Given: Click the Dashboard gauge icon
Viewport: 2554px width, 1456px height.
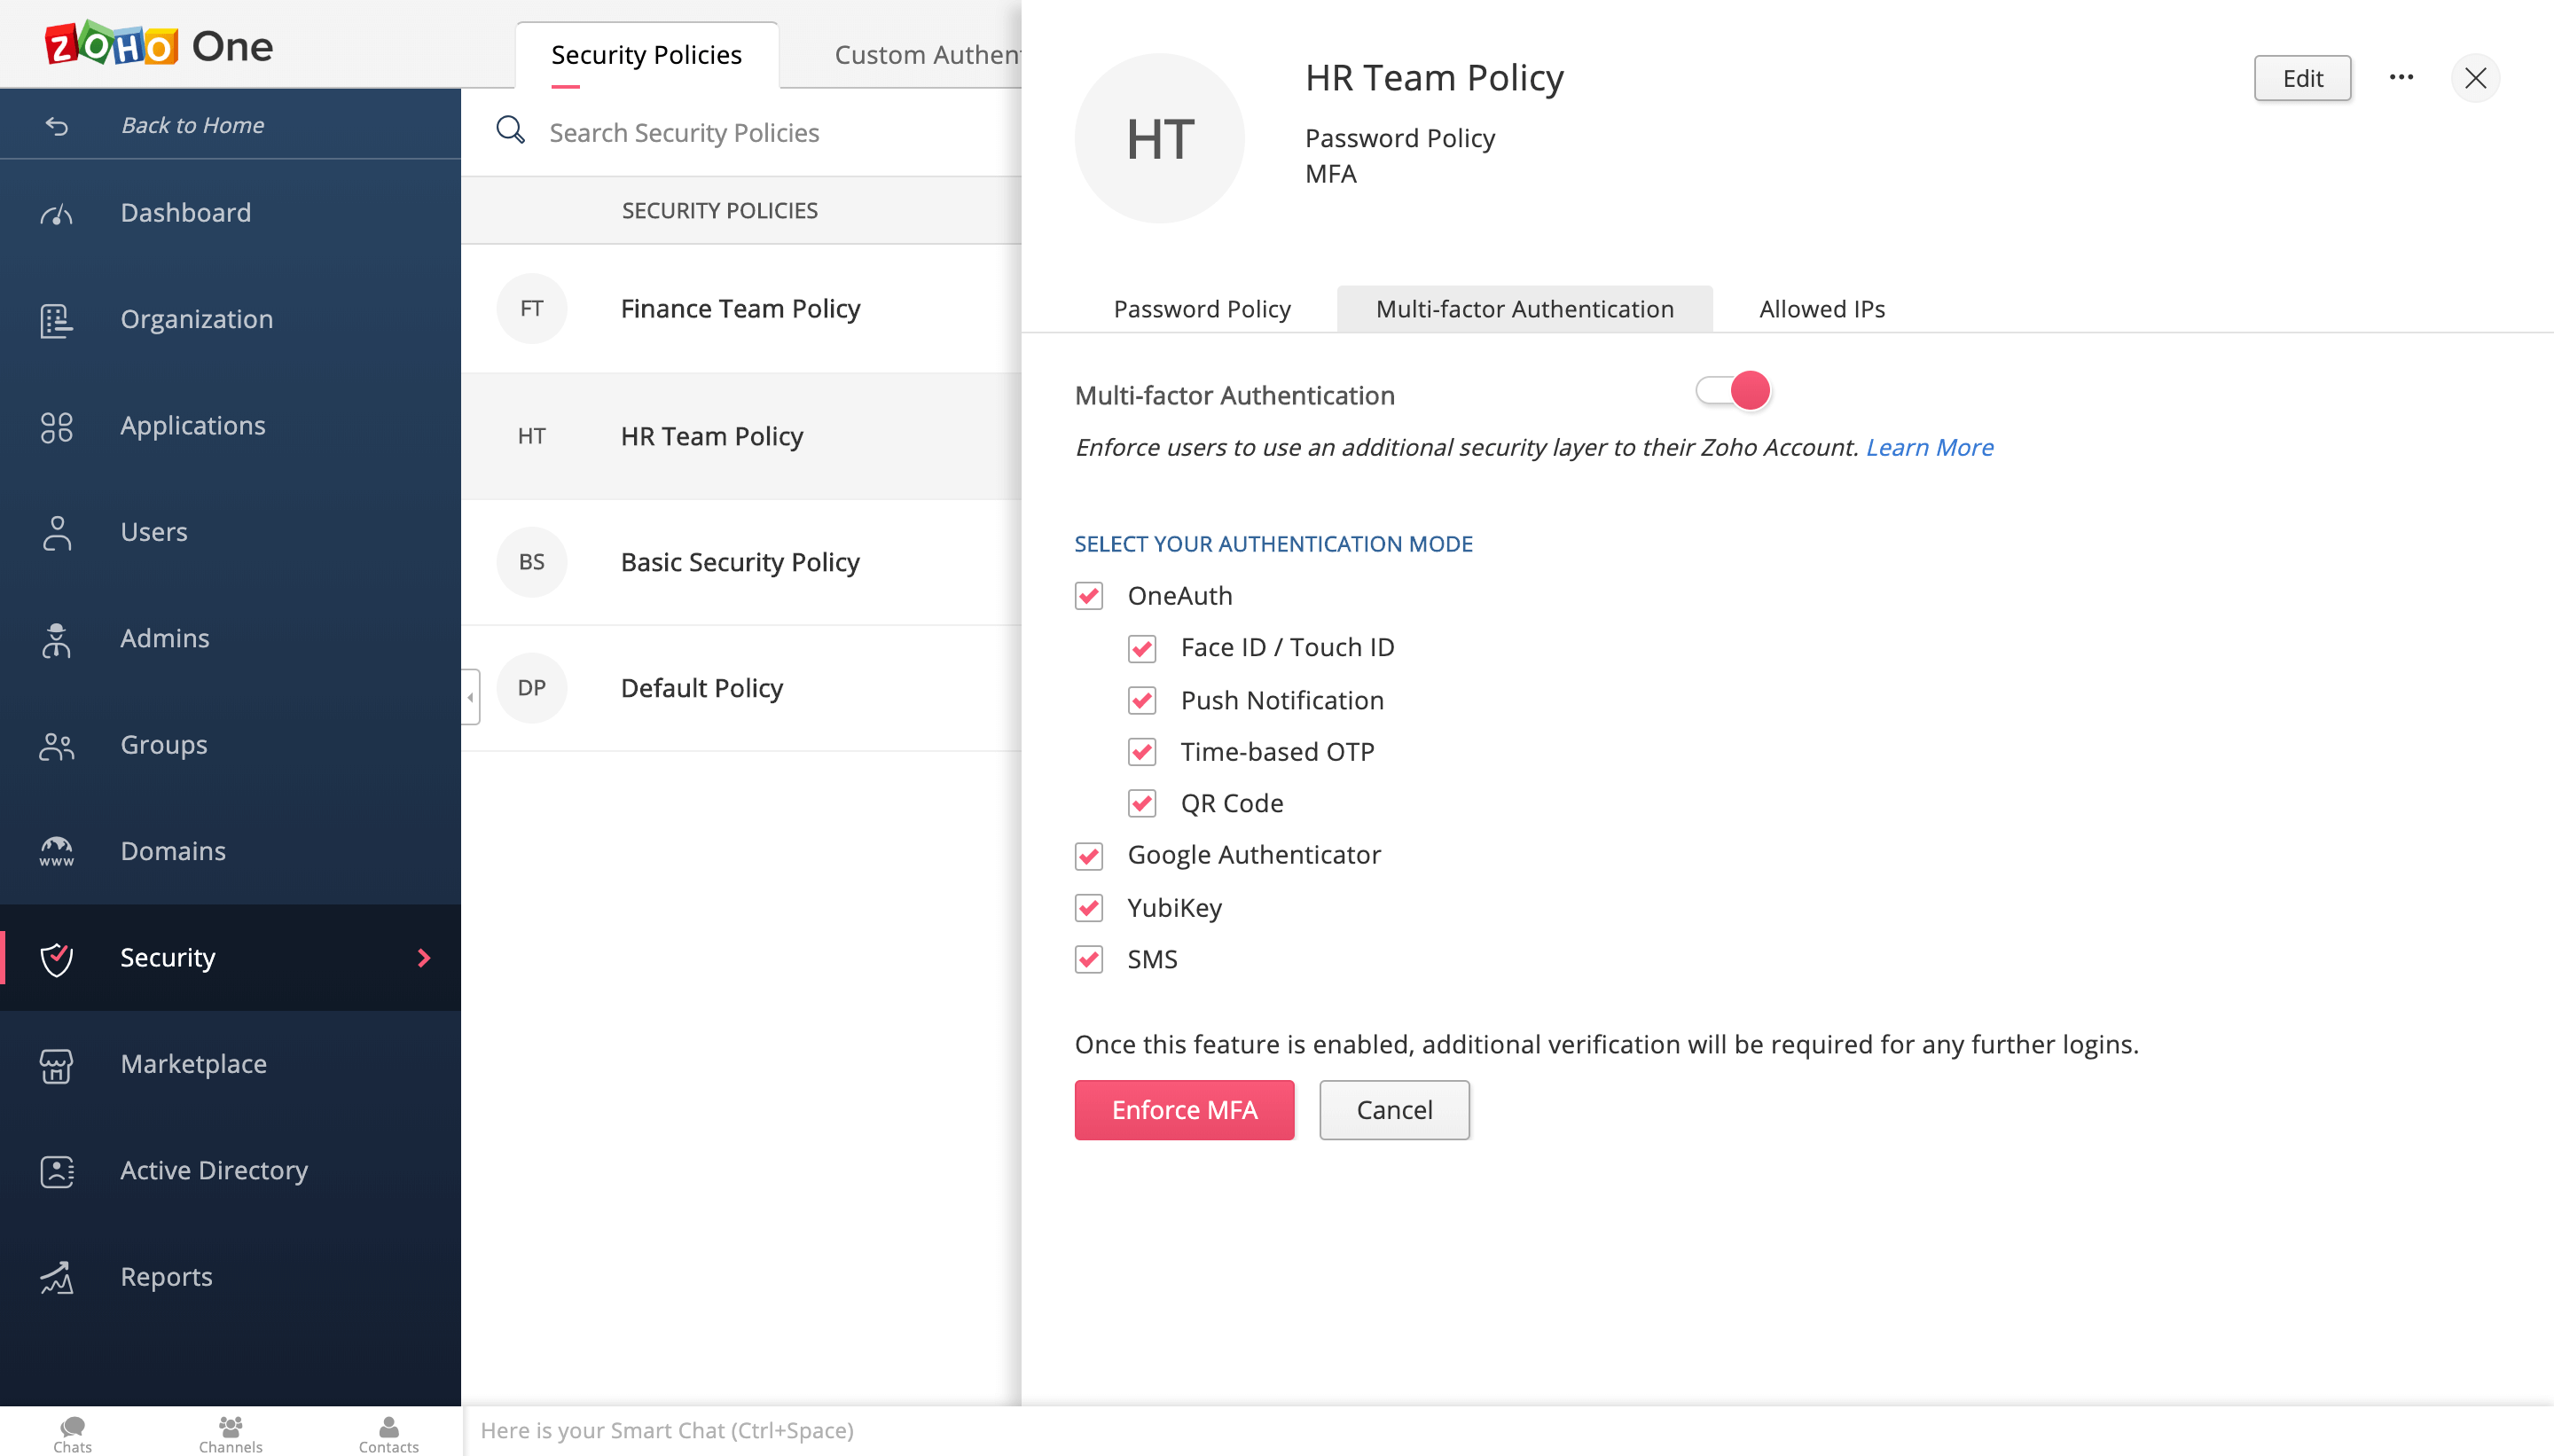Looking at the screenshot, I should coord(56,213).
